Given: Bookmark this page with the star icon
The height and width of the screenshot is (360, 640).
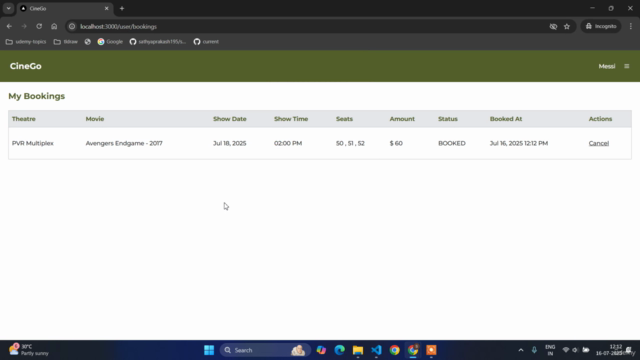Looking at the screenshot, I should click(x=567, y=27).
